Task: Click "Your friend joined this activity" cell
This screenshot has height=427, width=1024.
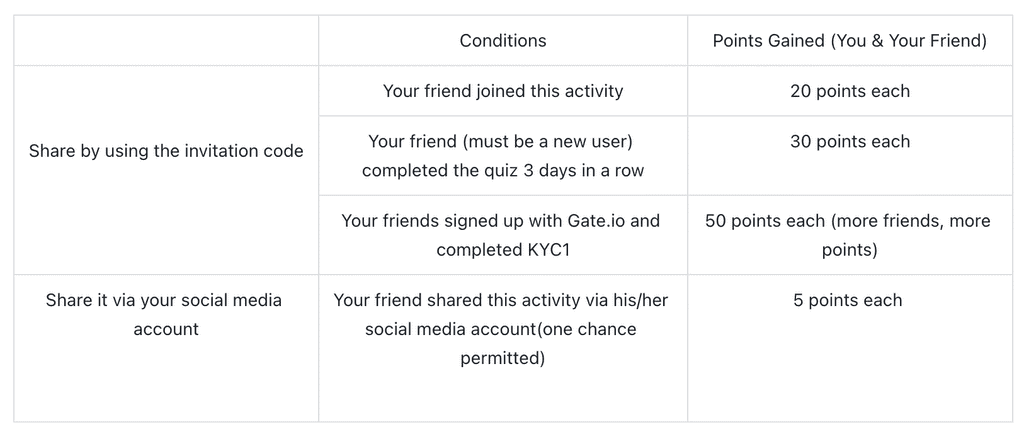Action: coord(503,91)
